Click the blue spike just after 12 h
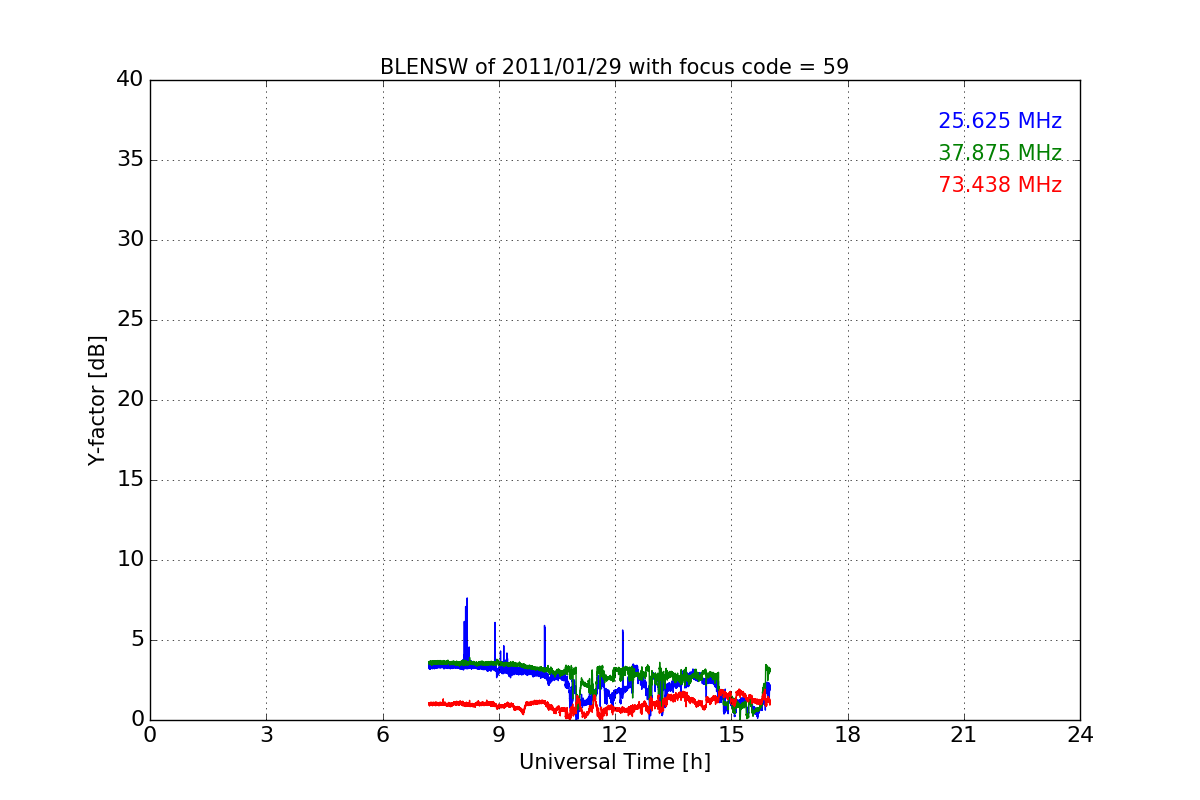 click(x=623, y=655)
